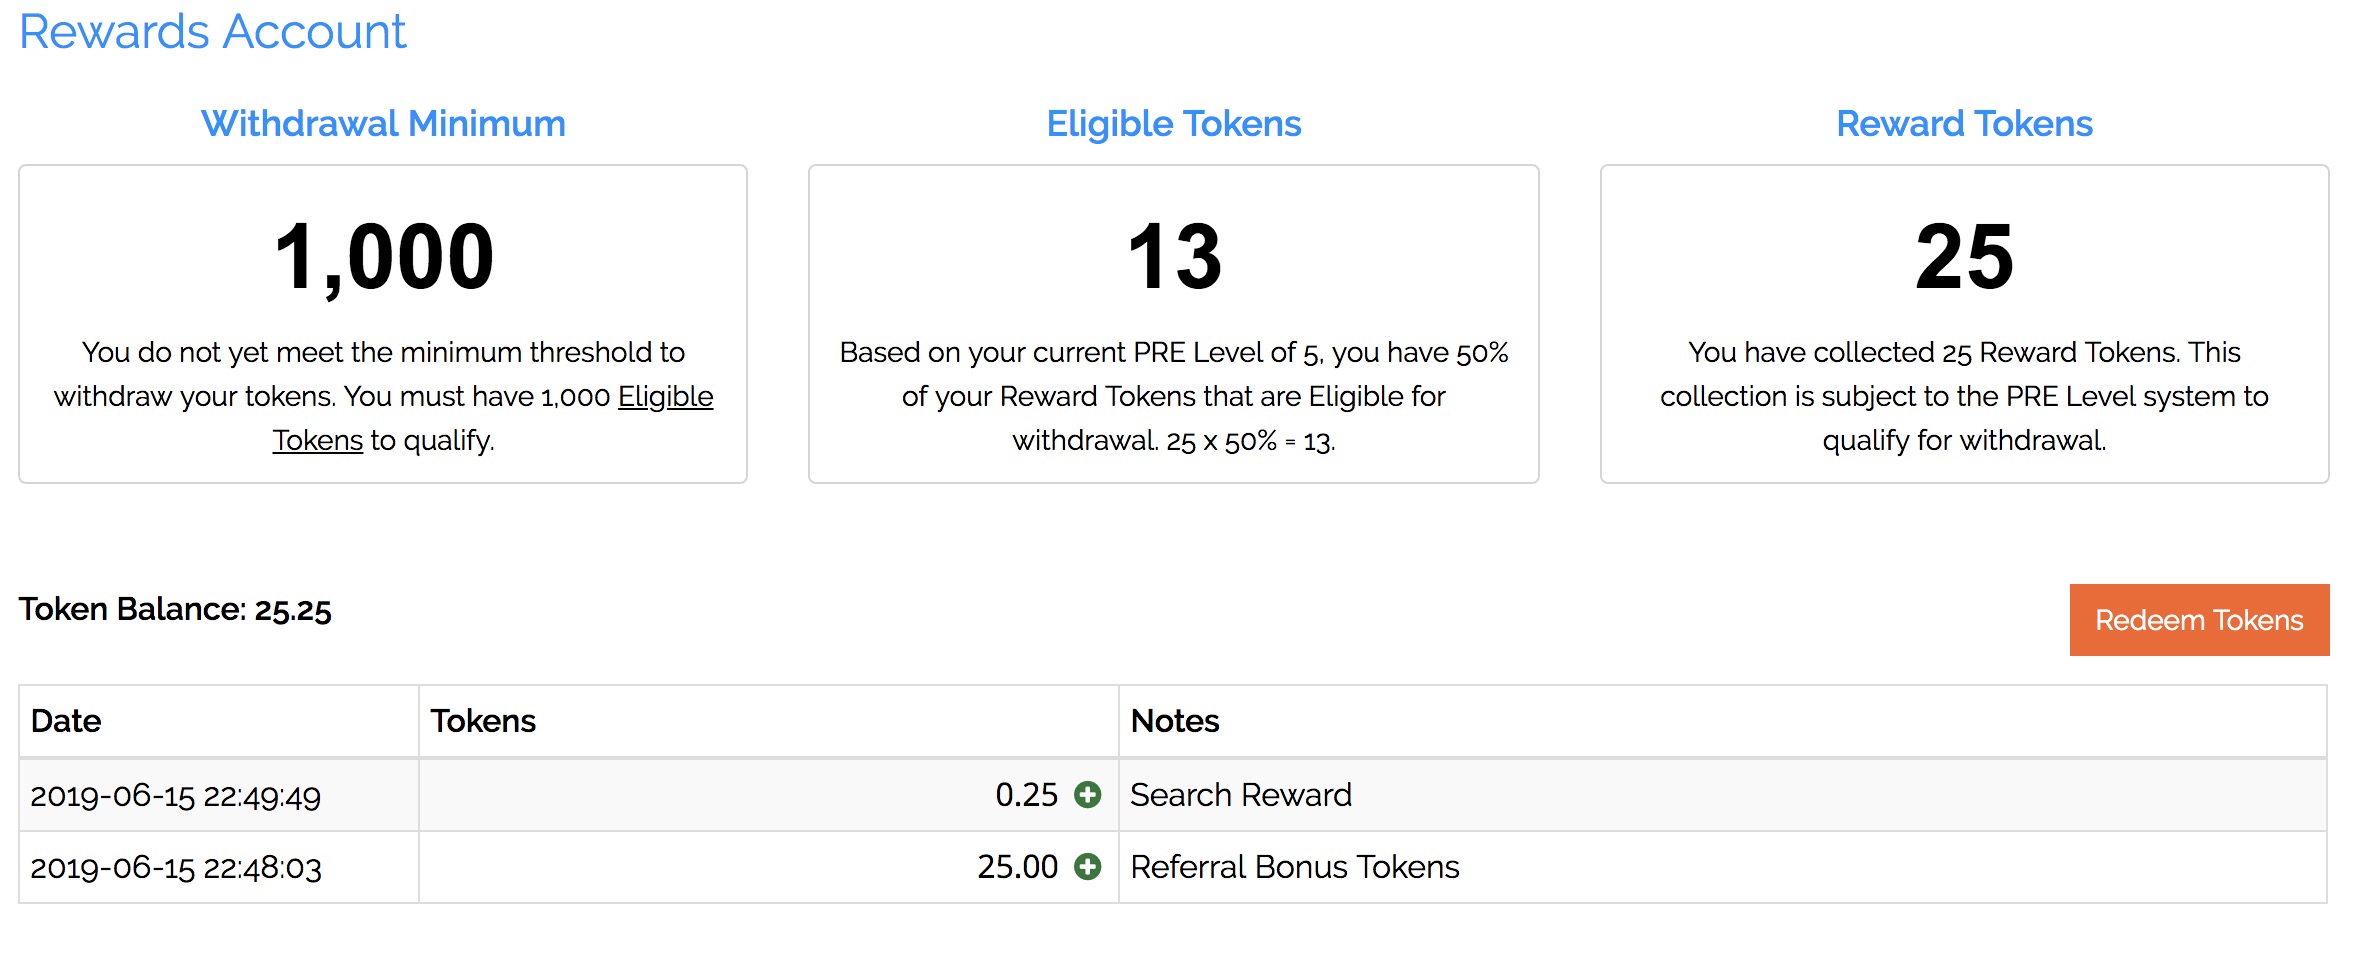Click the Withdrawal Minimum heading
This screenshot has height=980, width=2360.
pos(383,124)
